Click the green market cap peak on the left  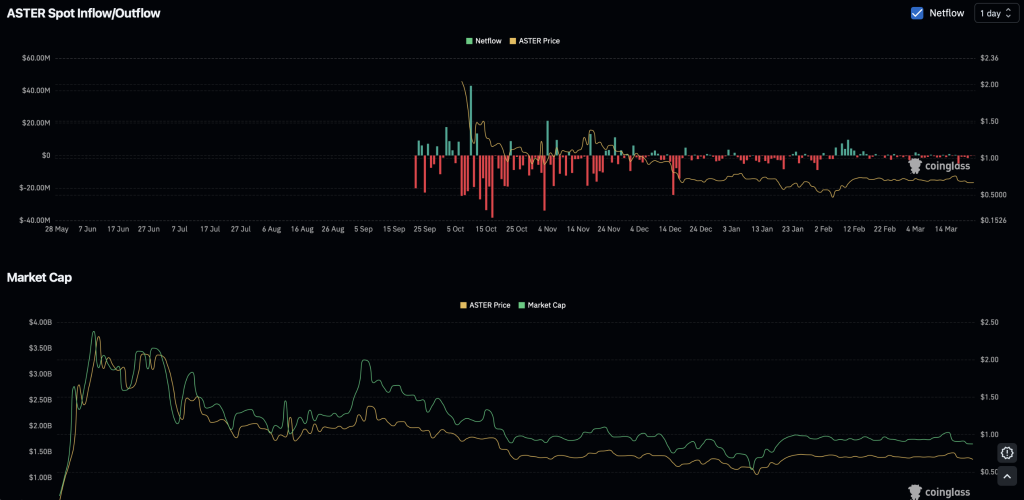94,334
